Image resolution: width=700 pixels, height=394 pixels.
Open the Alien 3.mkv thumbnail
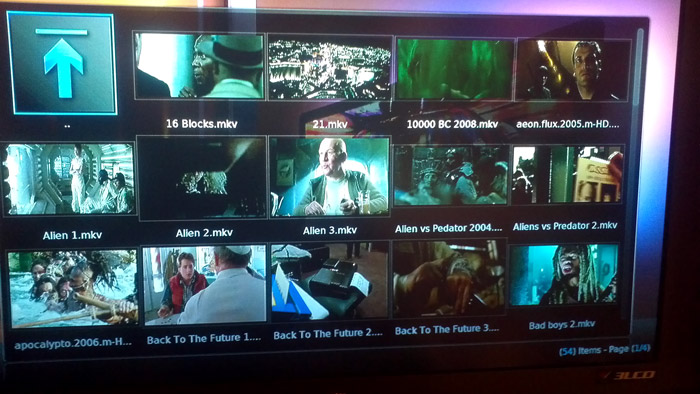pos(330,177)
